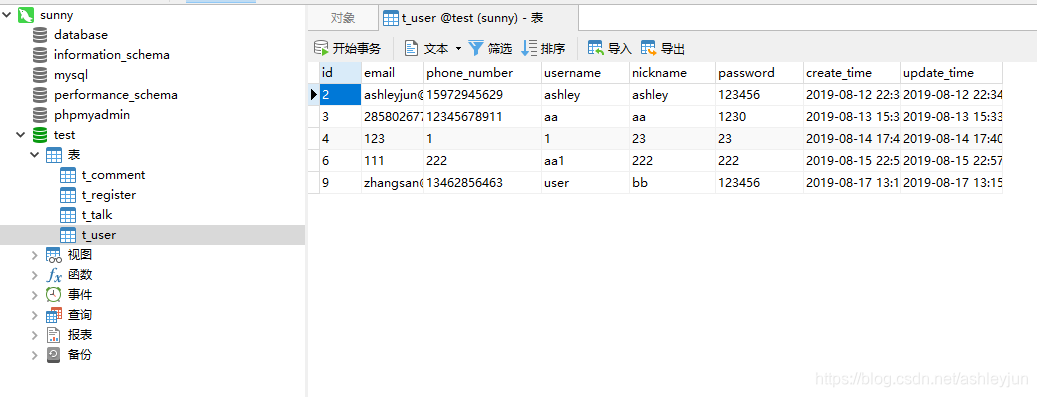The width and height of the screenshot is (1037, 397).
Task: Click the performance_schema database icon
Action: pyautogui.click(x=40, y=95)
